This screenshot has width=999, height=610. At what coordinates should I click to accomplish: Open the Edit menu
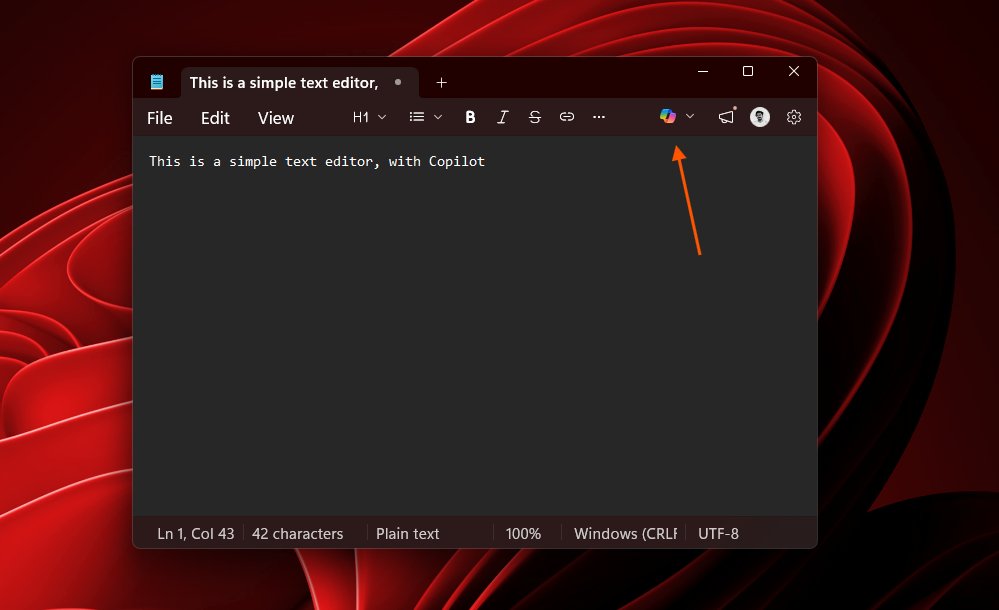pyautogui.click(x=214, y=118)
